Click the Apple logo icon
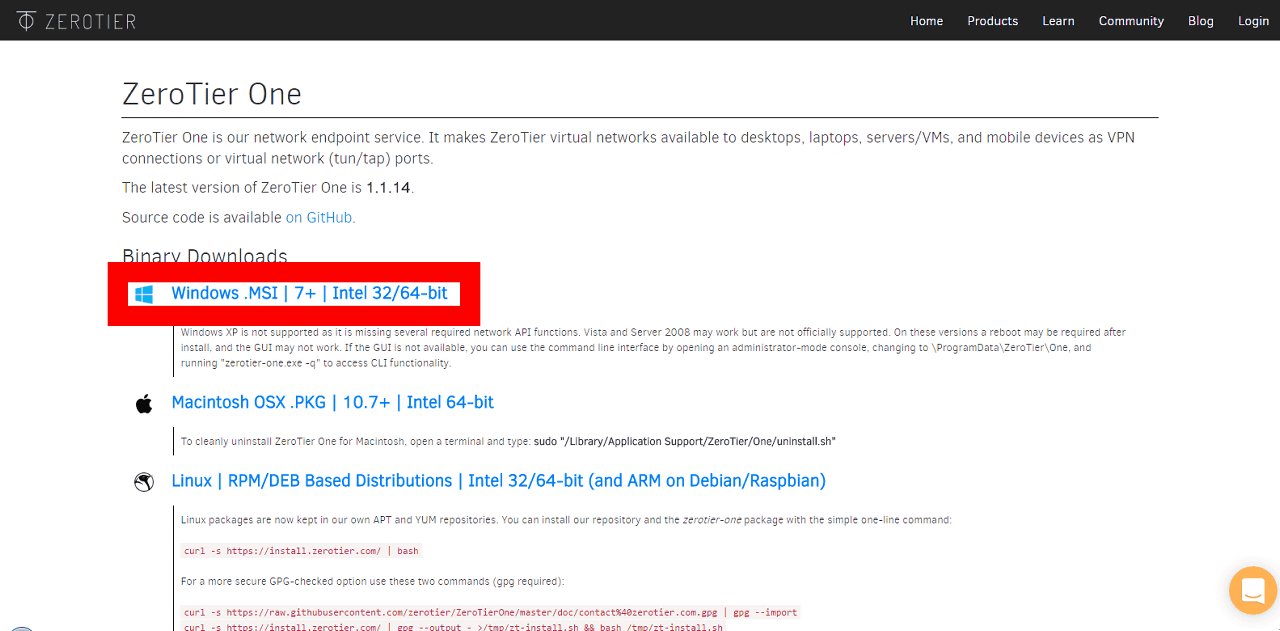 144,403
